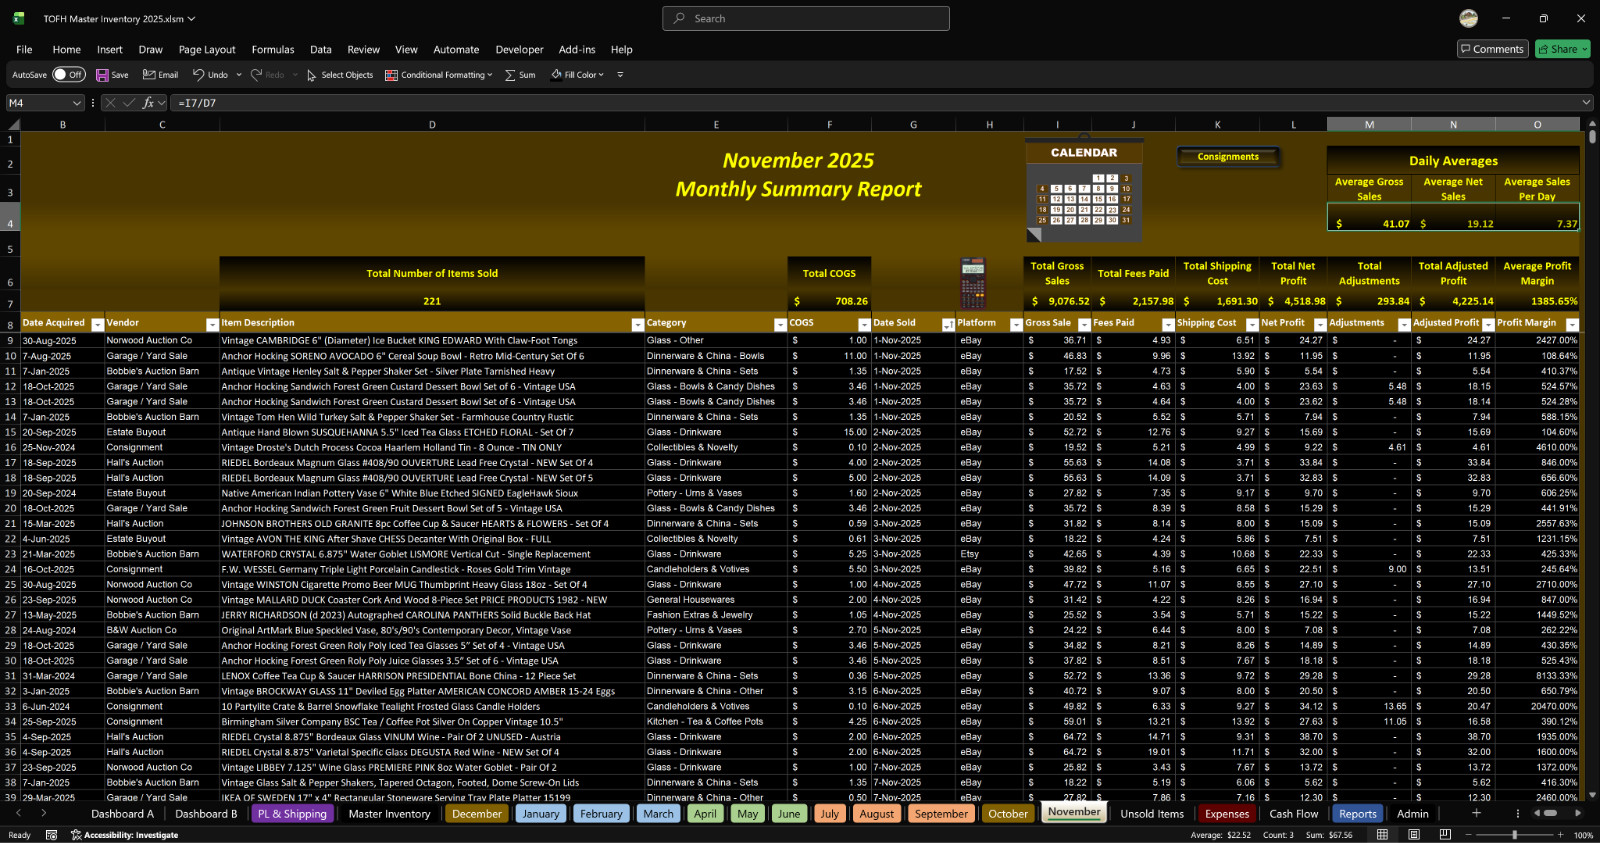This screenshot has height=843, width=1600.
Task: Expand the formula bar with the chevron
Action: (1586, 103)
